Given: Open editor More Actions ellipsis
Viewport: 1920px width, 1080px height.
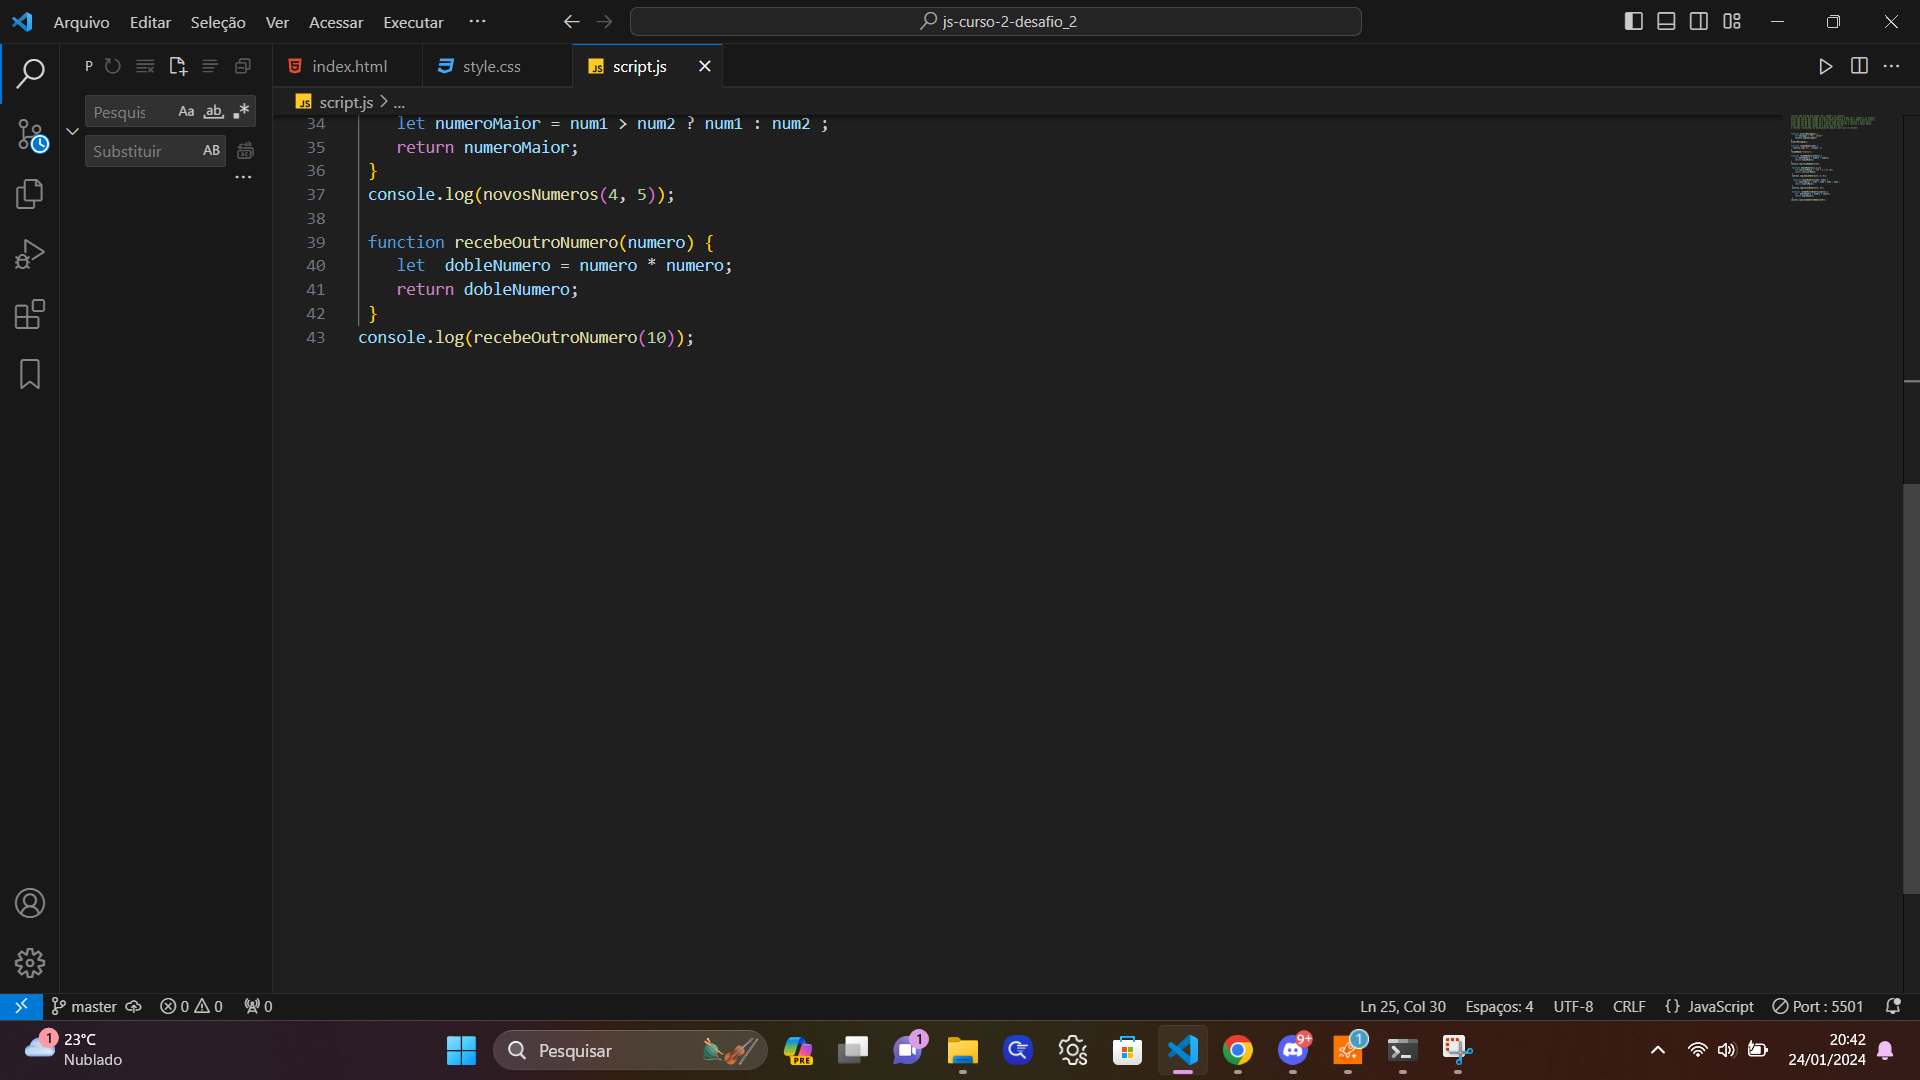Looking at the screenshot, I should click(1891, 66).
